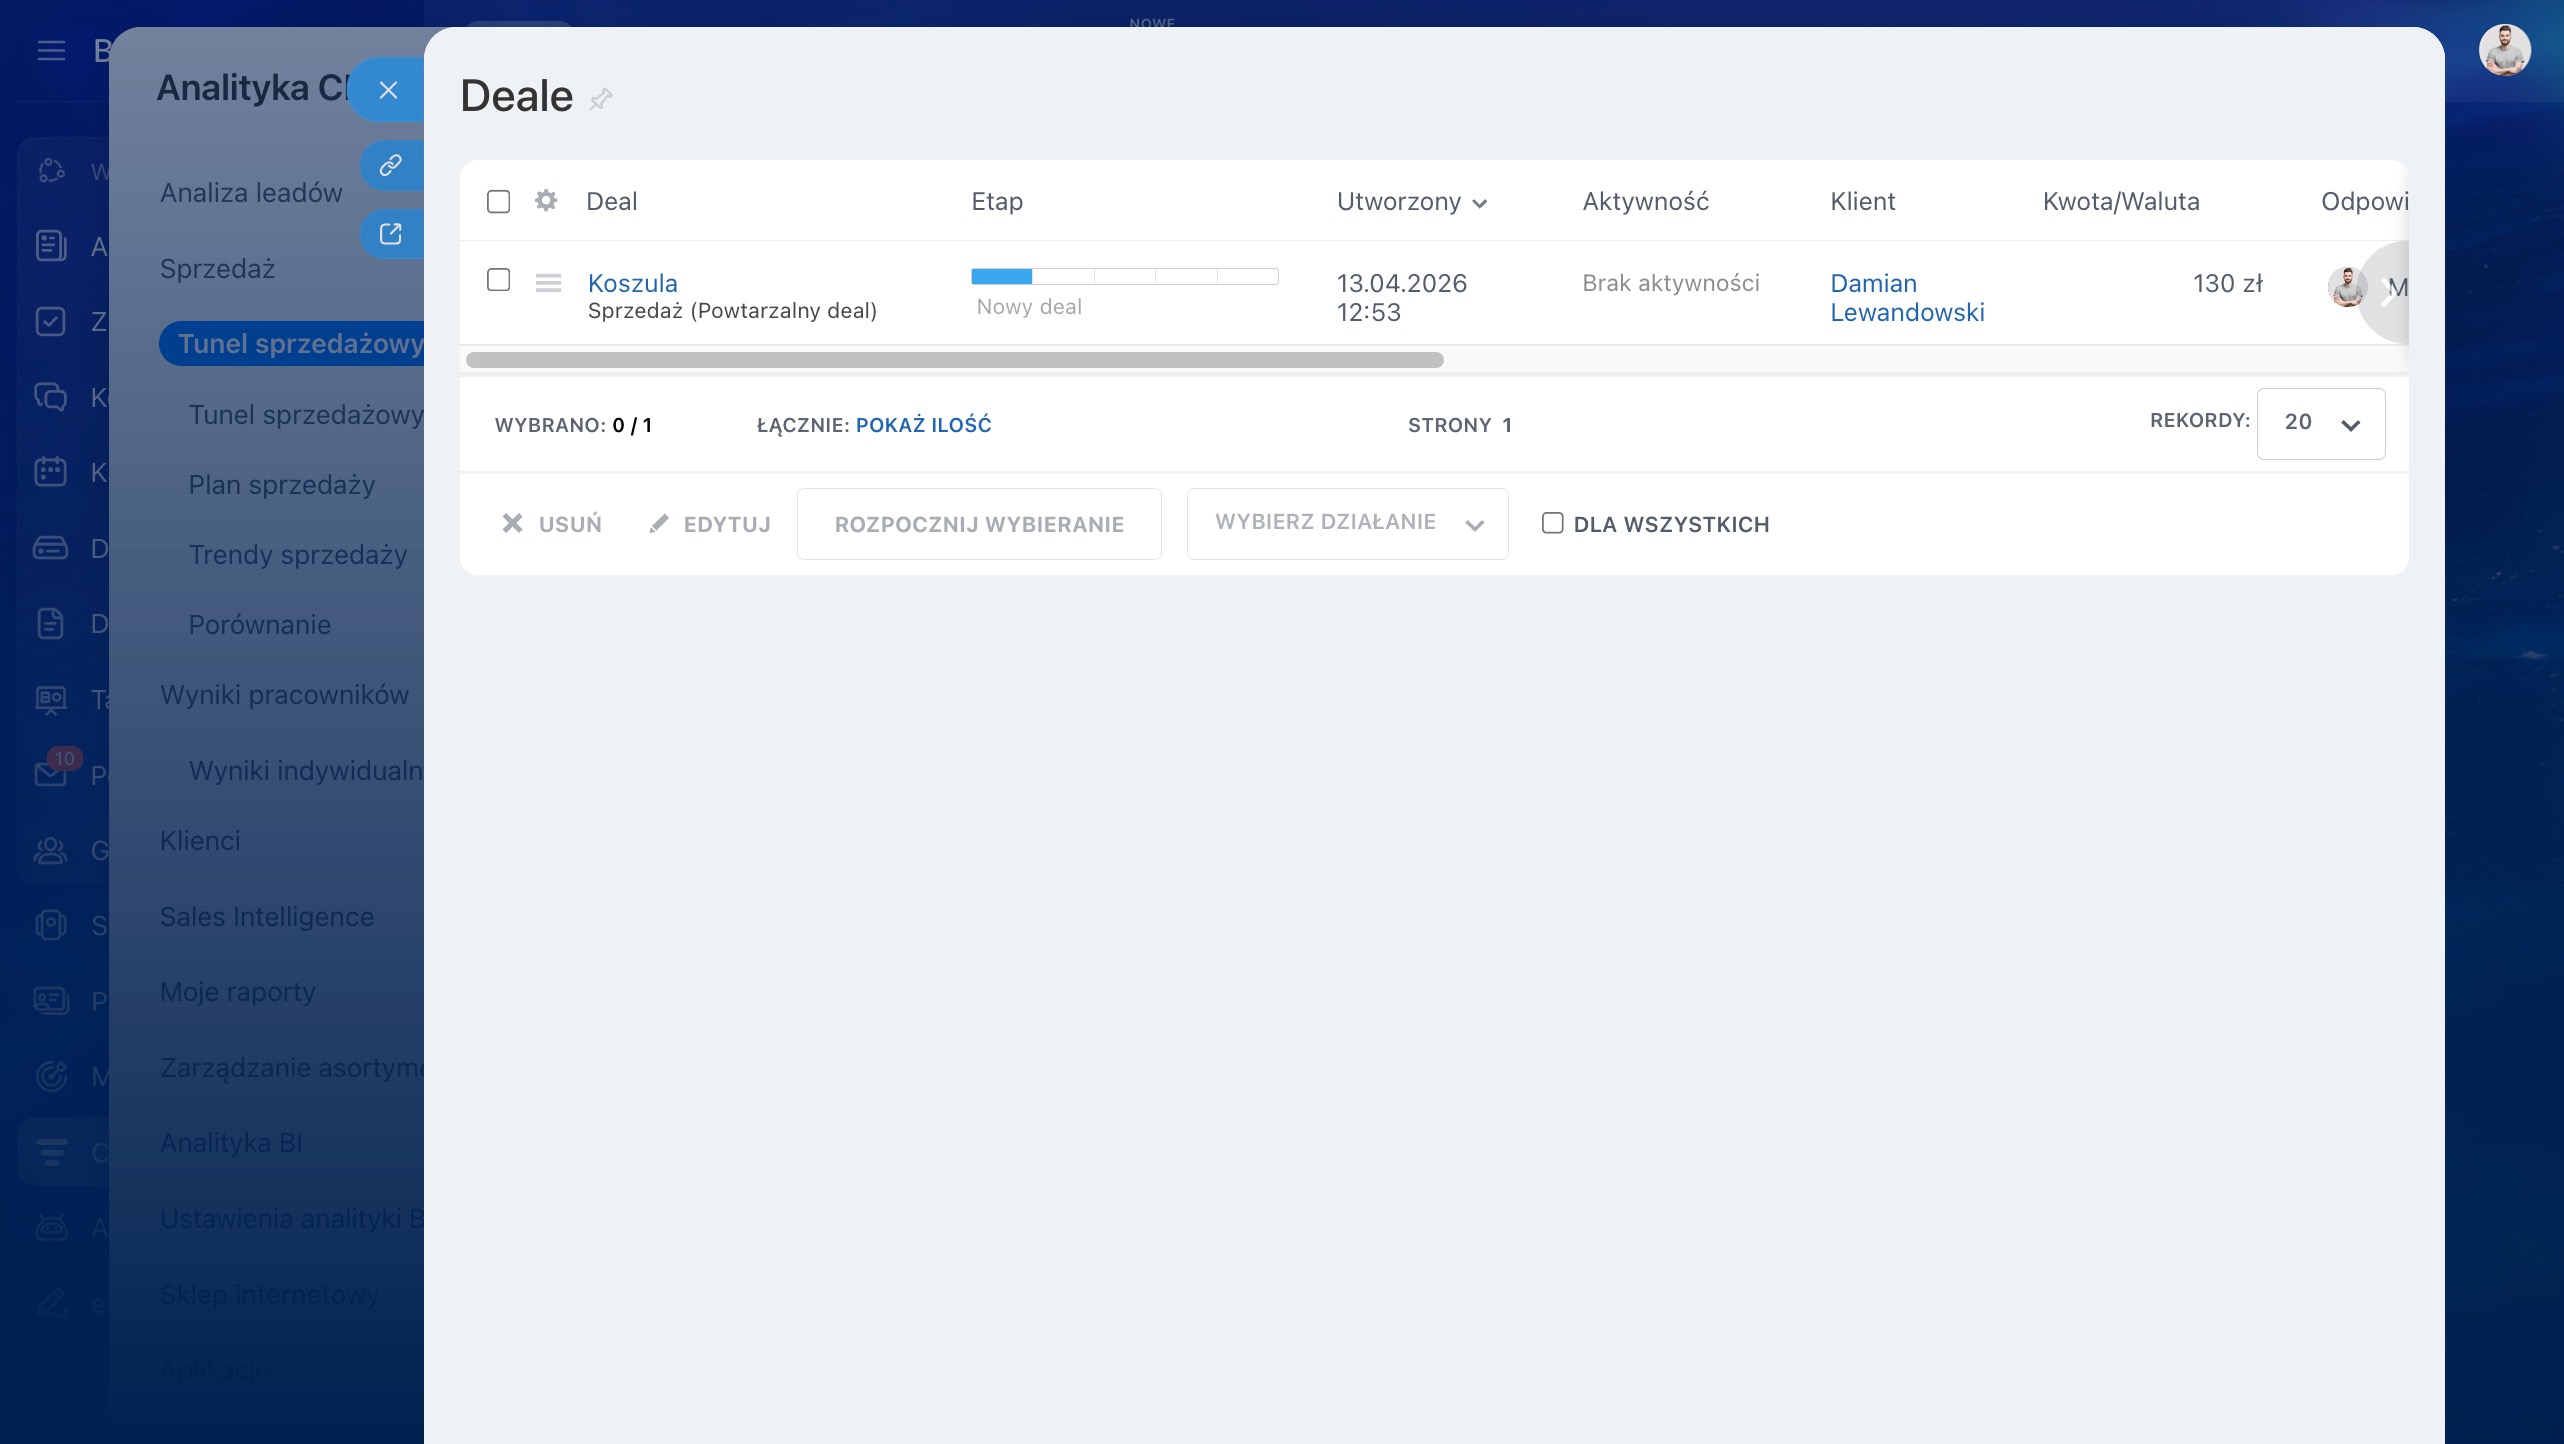This screenshot has width=2564, height=1444.
Task: Click the Pokaż ilość link
Action: tap(923, 425)
